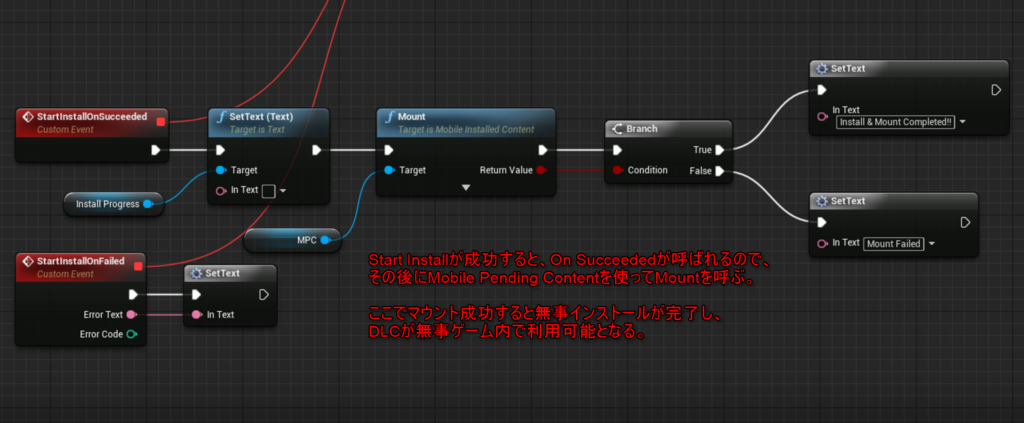The width and height of the screenshot is (1024, 423).
Task: Select SetText (Text) function node header
Action: click(268, 122)
